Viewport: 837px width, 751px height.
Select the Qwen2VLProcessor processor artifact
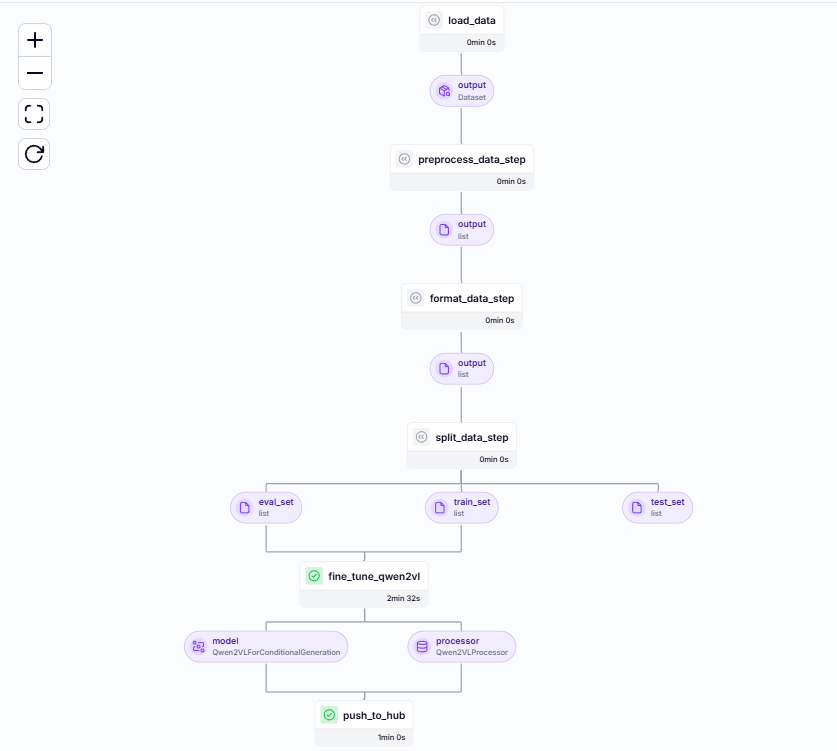tap(462, 647)
